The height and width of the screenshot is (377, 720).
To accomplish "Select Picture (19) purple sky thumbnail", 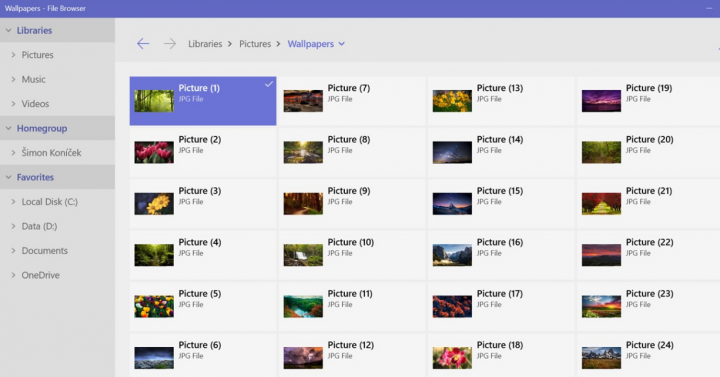I will [x=602, y=101].
